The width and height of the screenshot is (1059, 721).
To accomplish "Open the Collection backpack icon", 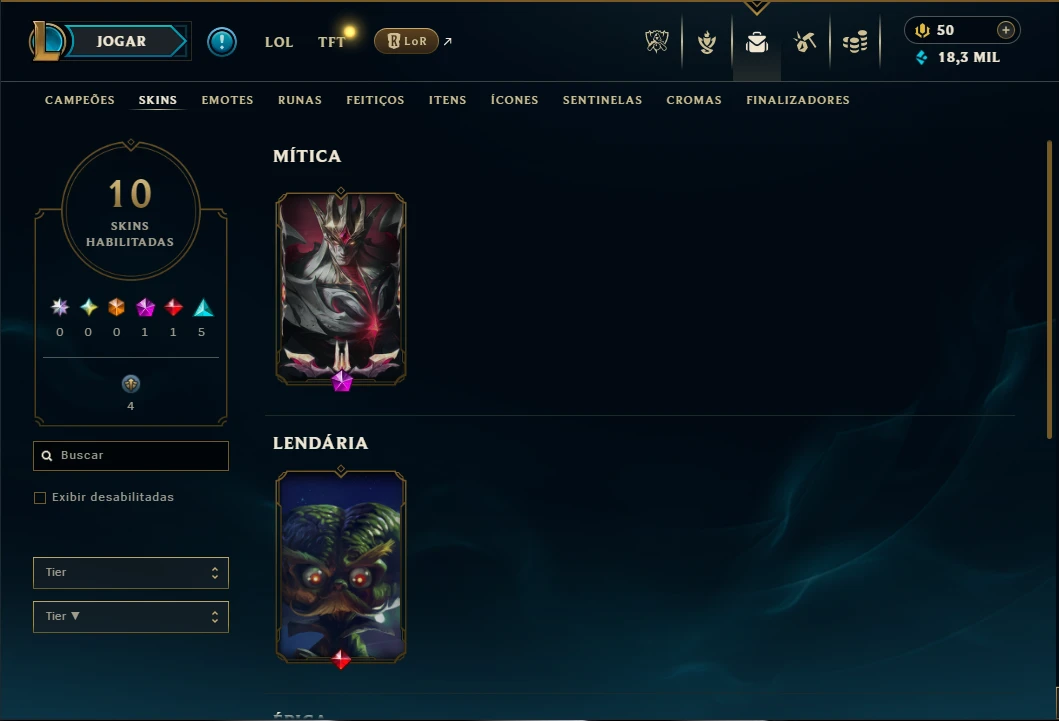I will pos(756,43).
